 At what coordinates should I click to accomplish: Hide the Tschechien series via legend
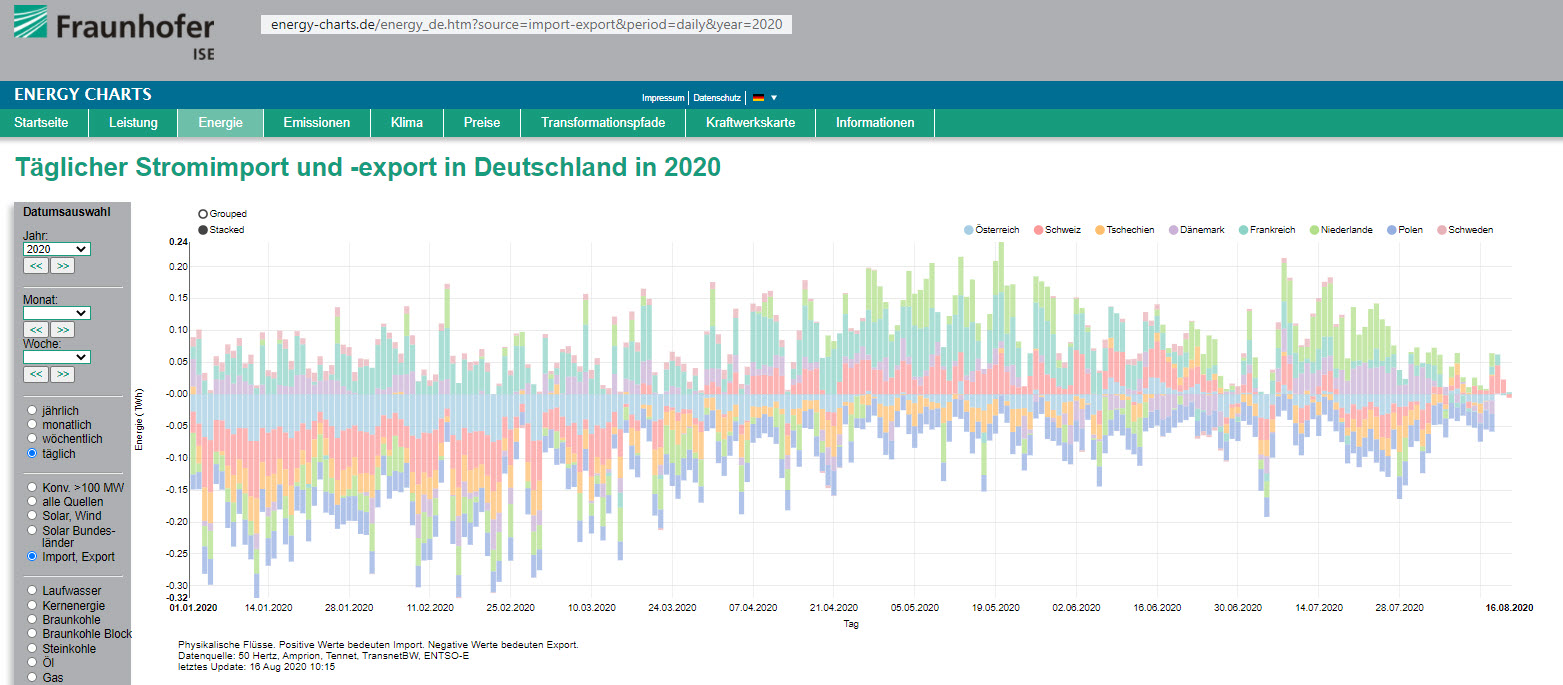(x=1100, y=230)
